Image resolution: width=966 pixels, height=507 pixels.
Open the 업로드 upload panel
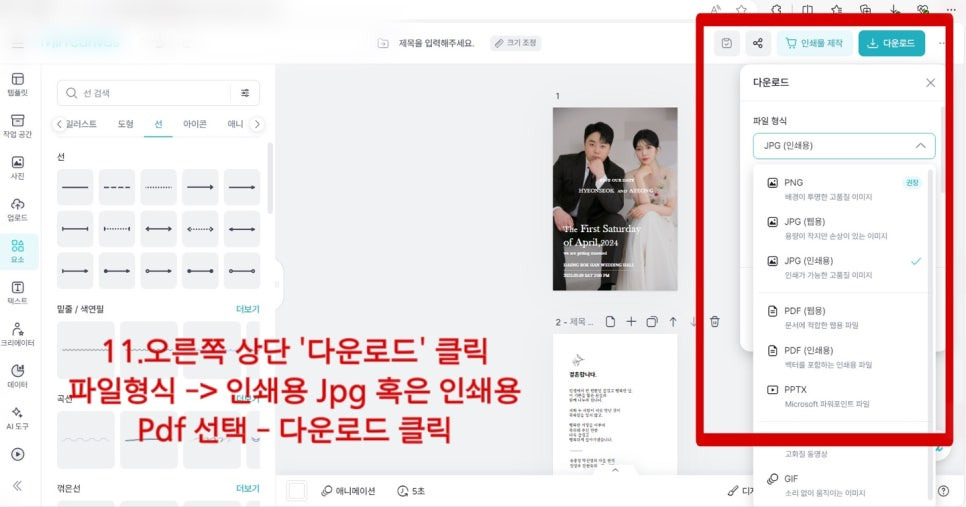17,209
